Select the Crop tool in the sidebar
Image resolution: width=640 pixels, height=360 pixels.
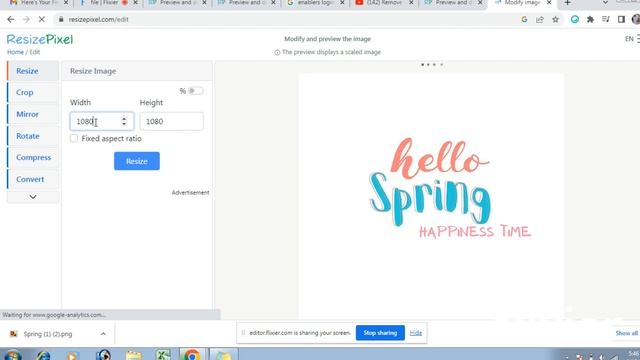point(33,93)
